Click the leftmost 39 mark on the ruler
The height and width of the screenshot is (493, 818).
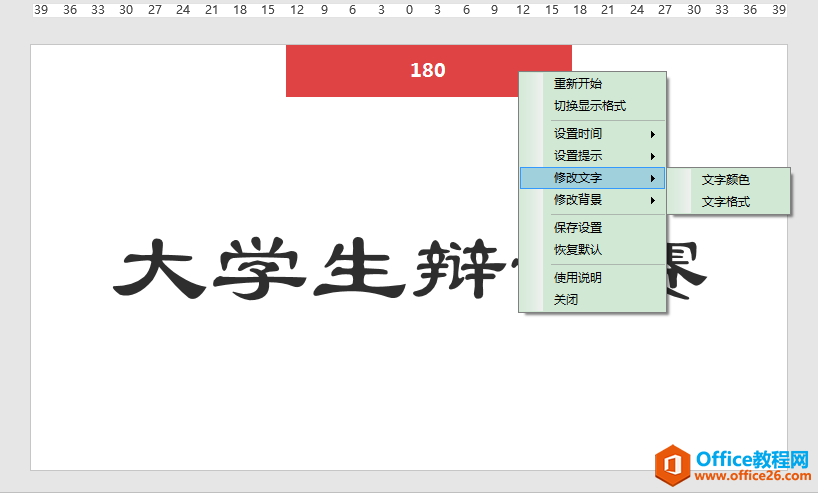click(41, 8)
